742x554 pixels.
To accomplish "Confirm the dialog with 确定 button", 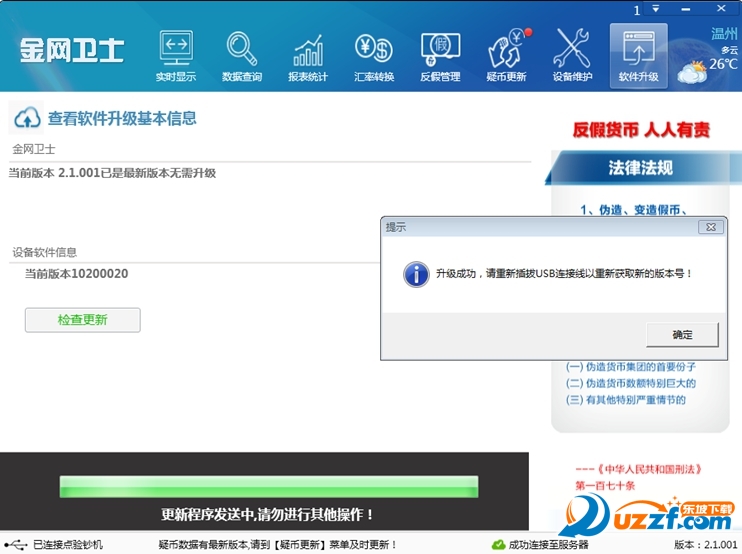I will [682, 335].
